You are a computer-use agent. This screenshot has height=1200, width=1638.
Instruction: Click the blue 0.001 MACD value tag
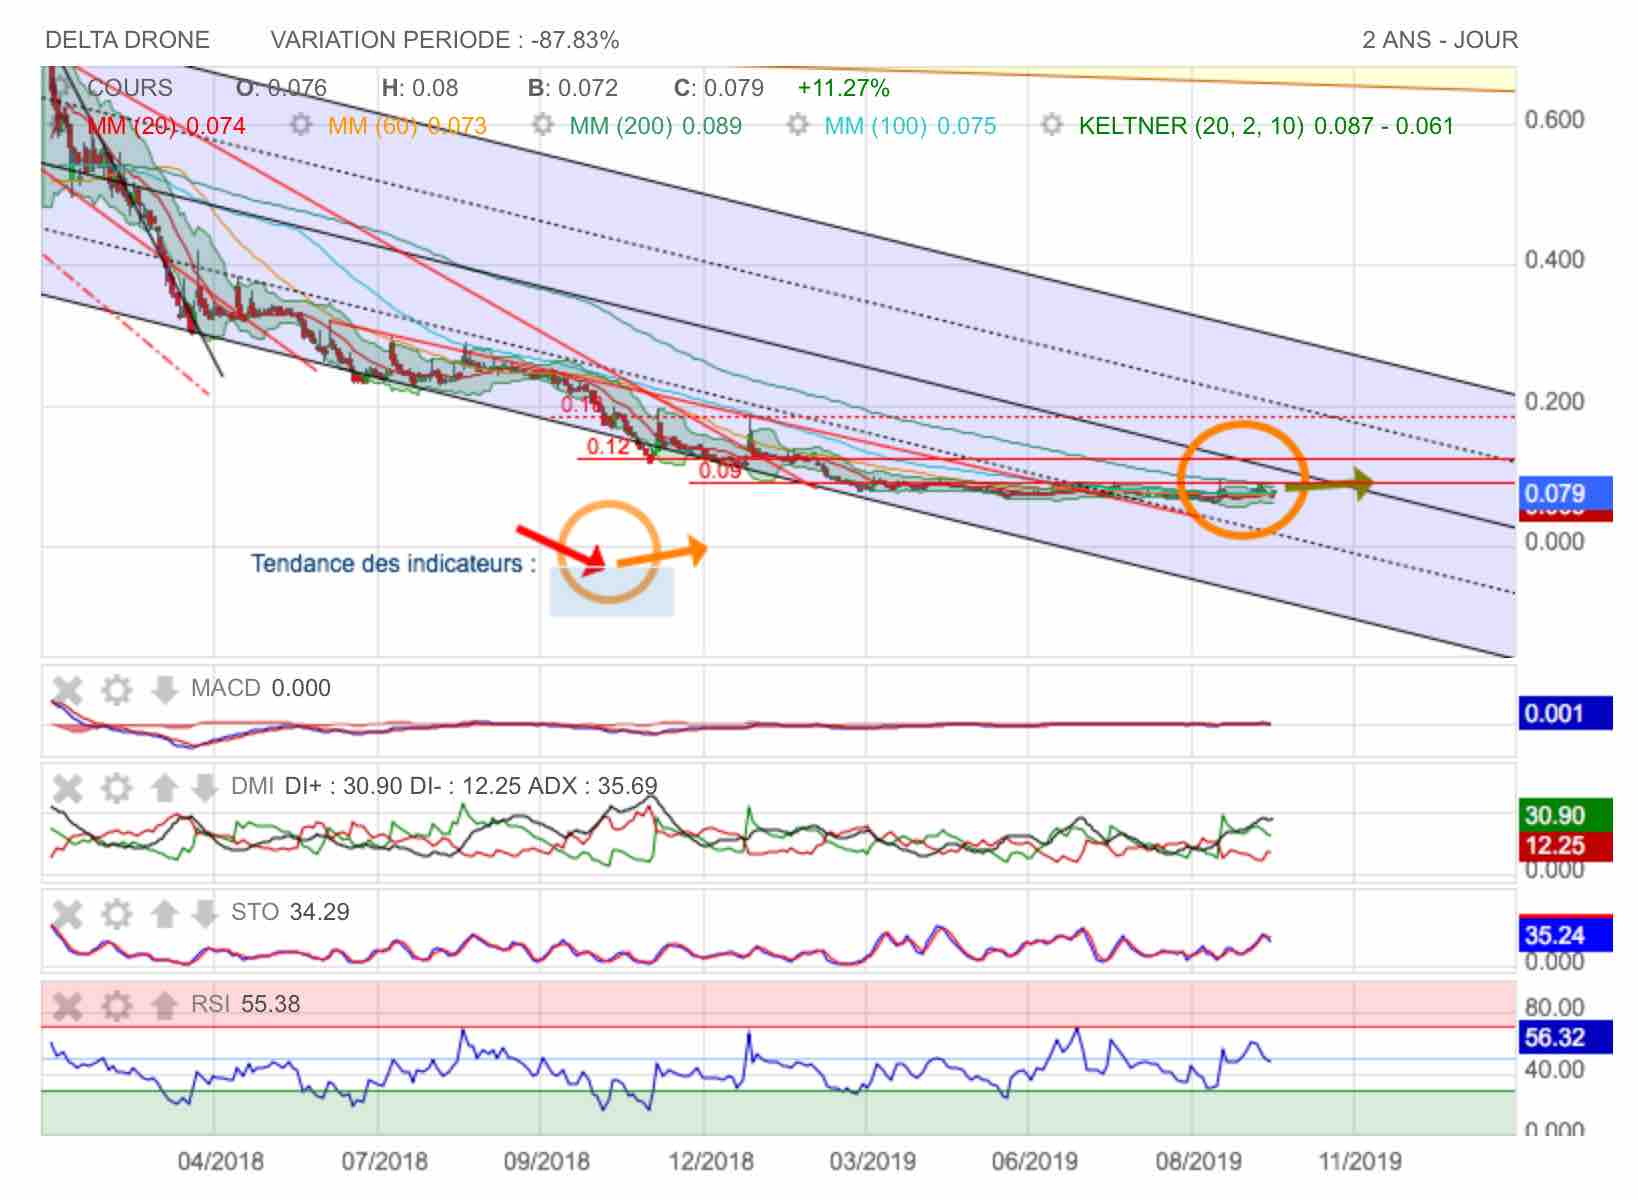[x=1565, y=714]
